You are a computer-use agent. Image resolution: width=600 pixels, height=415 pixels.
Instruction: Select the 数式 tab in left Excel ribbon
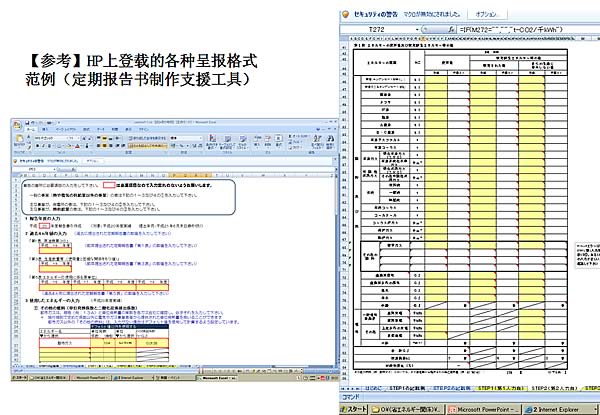tap(86, 129)
